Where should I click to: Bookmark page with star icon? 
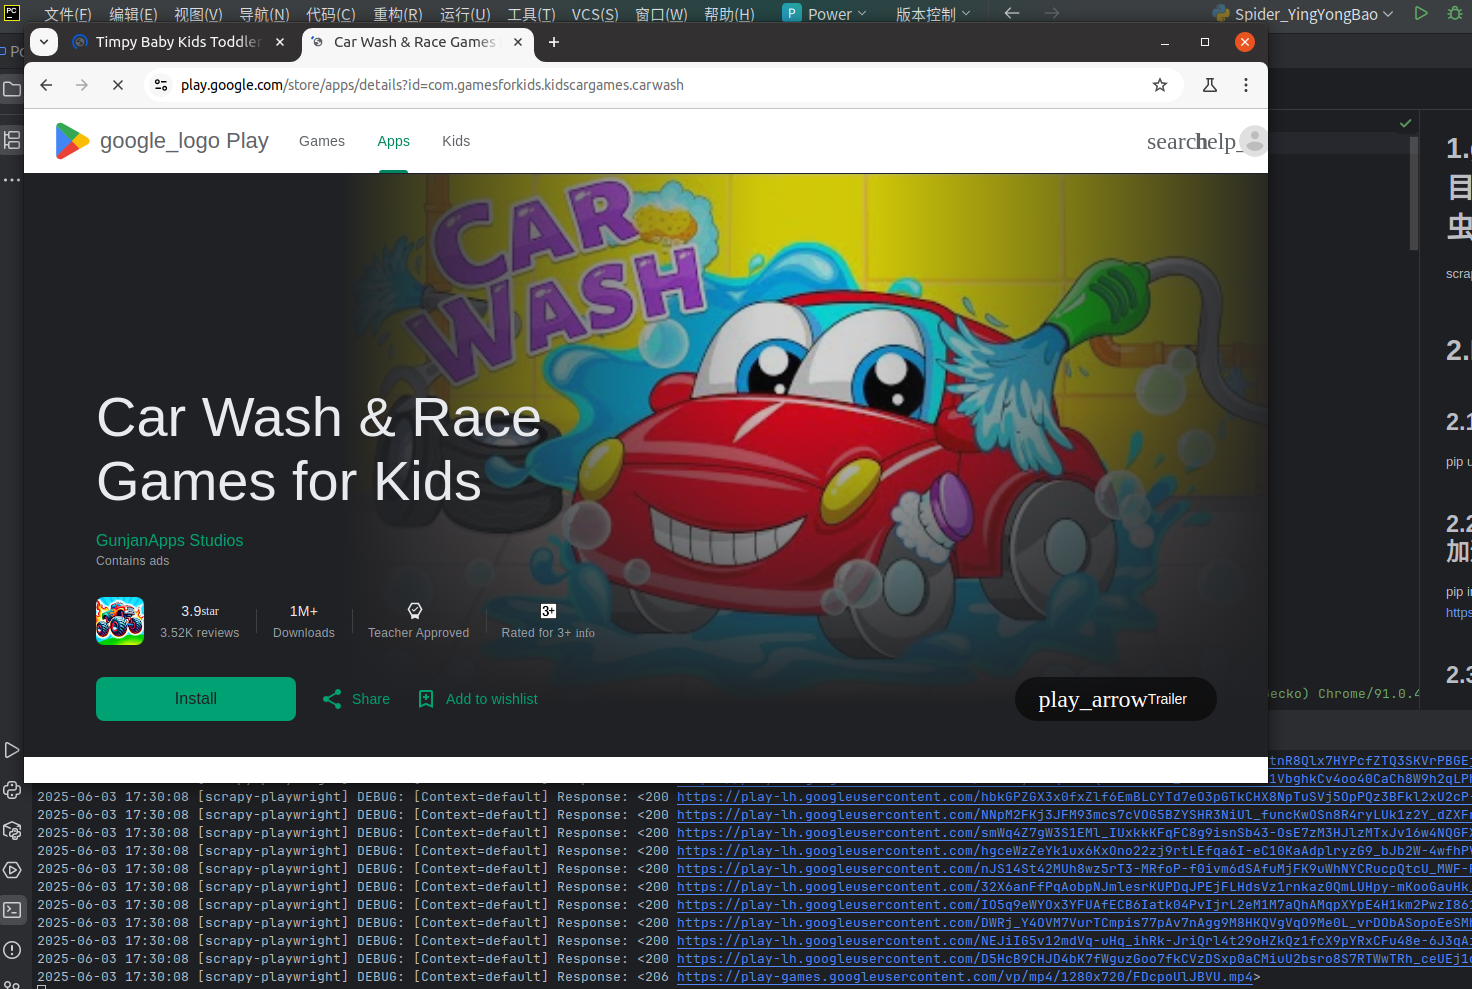[1160, 85]
